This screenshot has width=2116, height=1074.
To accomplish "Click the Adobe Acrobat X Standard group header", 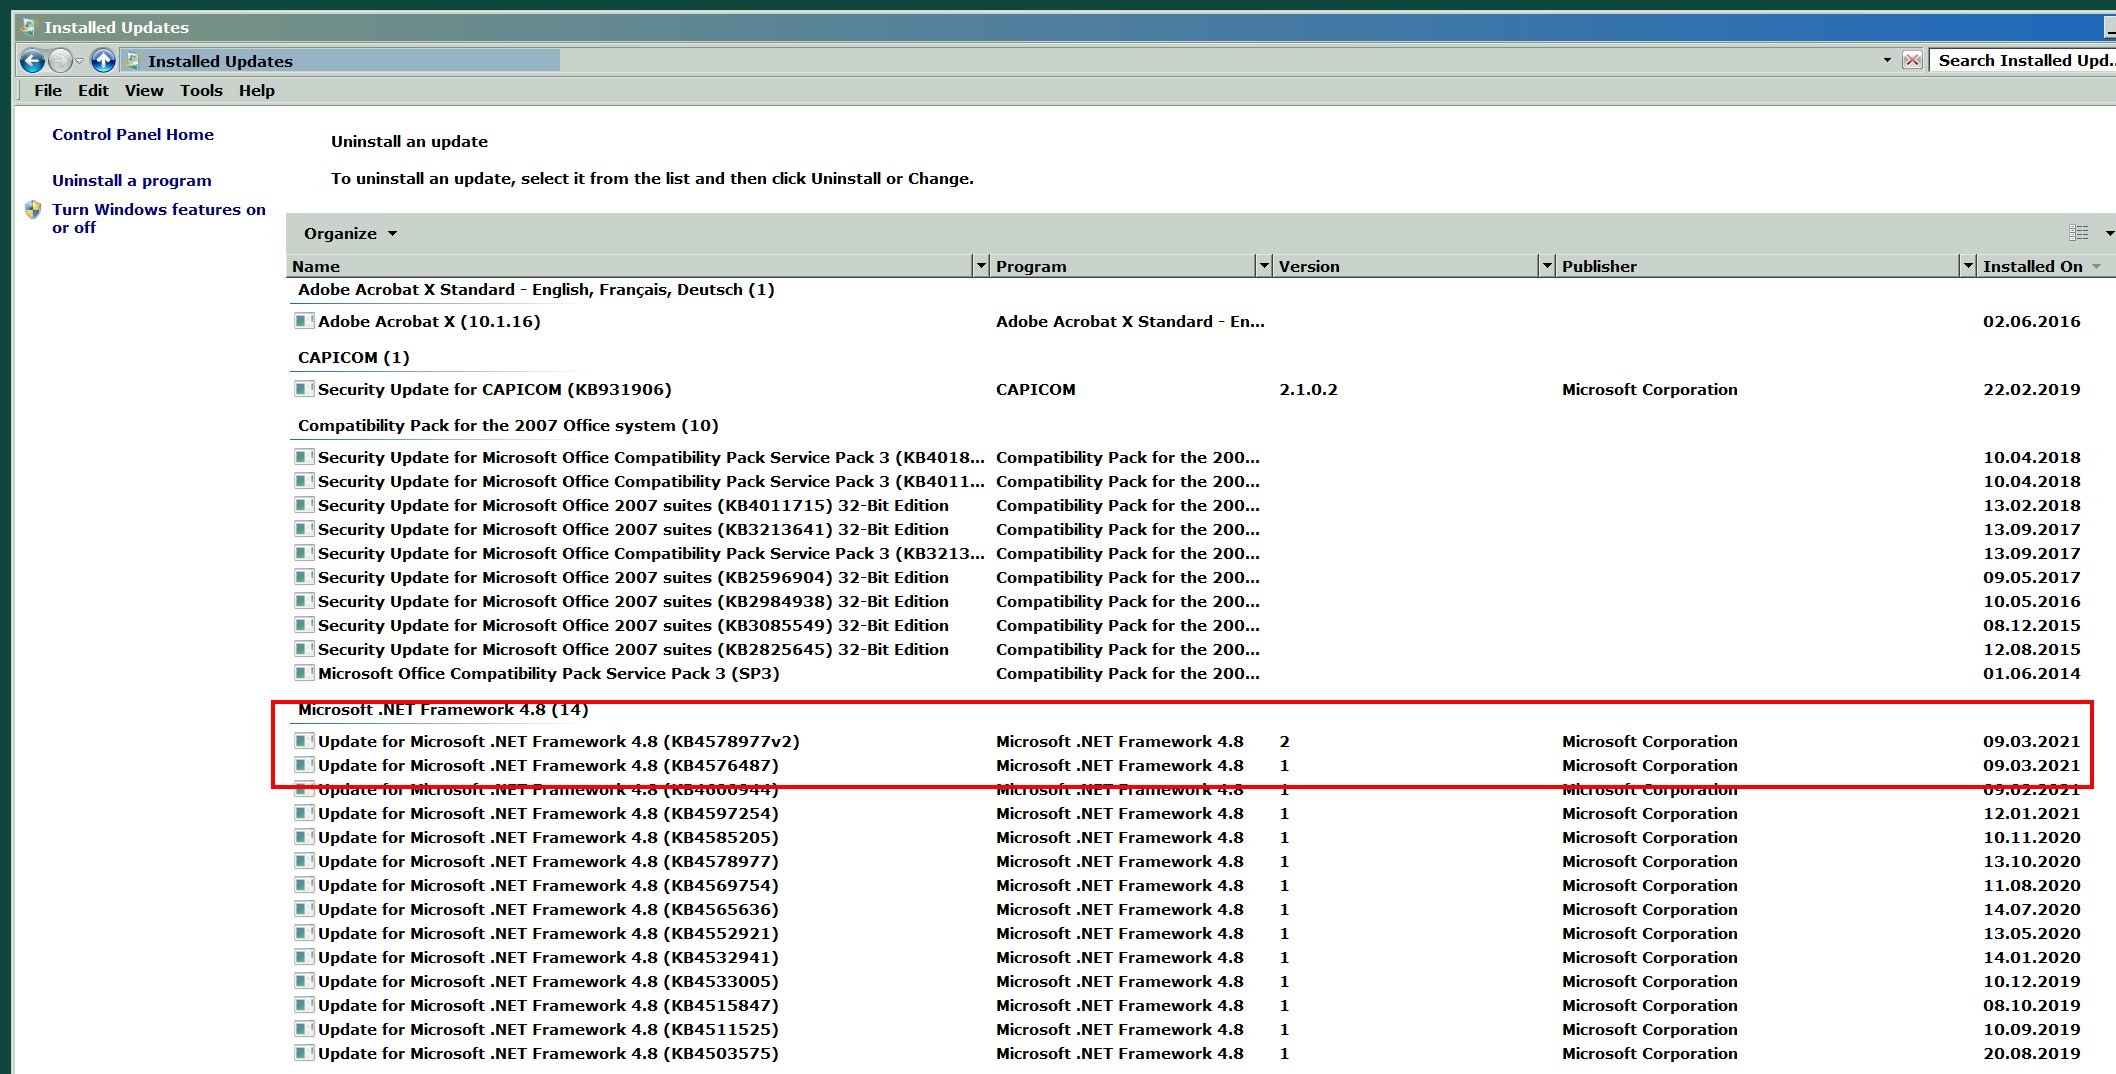I will click(x=536, y=289).
